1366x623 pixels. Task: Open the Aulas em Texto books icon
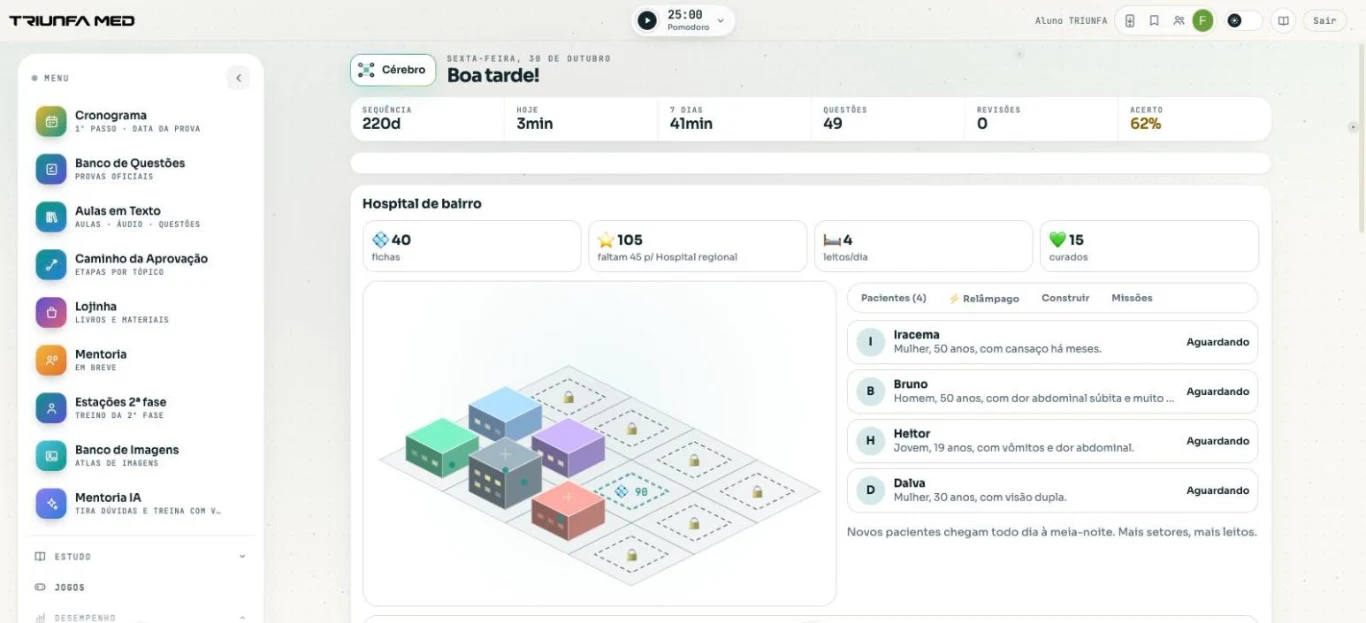click(51, 217)
